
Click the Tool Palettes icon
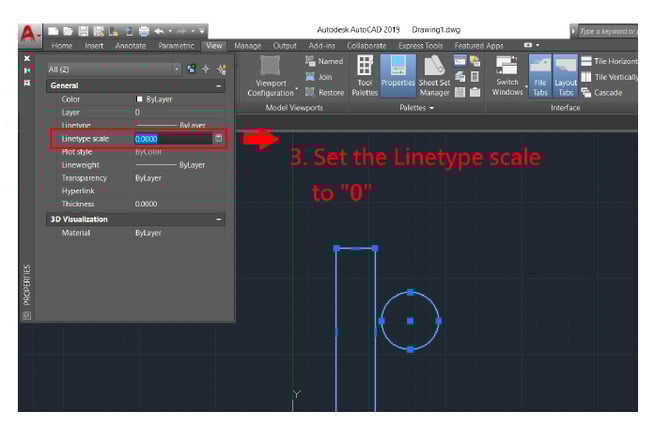tap(364, 76)
